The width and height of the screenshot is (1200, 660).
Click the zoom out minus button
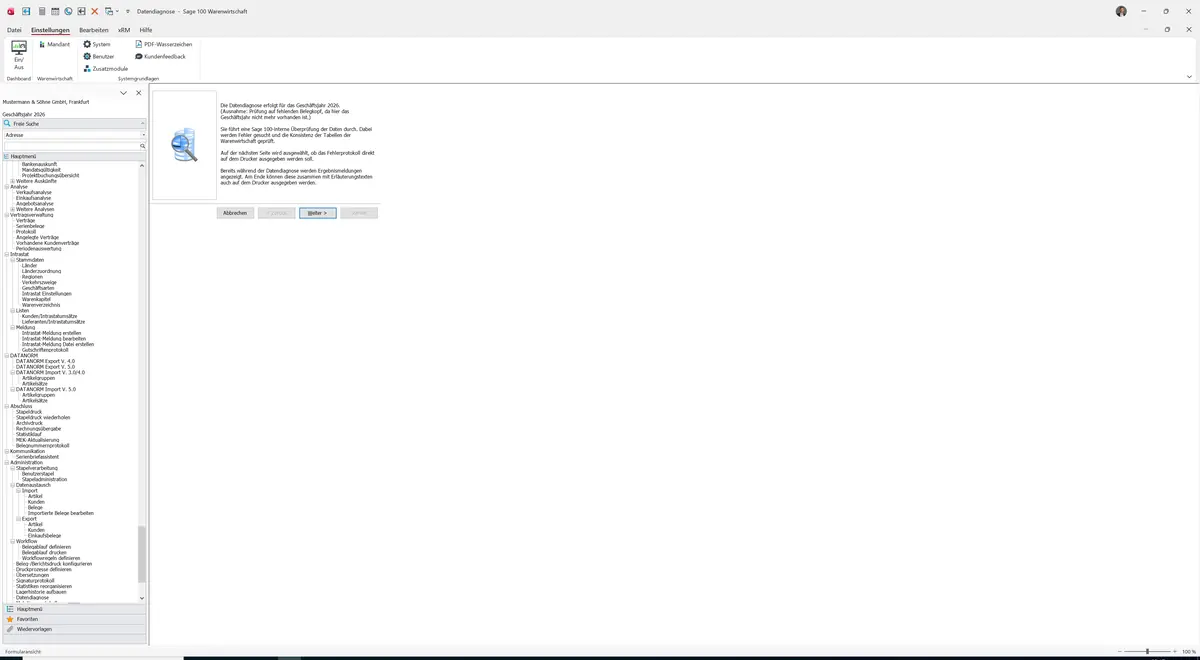pos(1119,651)
